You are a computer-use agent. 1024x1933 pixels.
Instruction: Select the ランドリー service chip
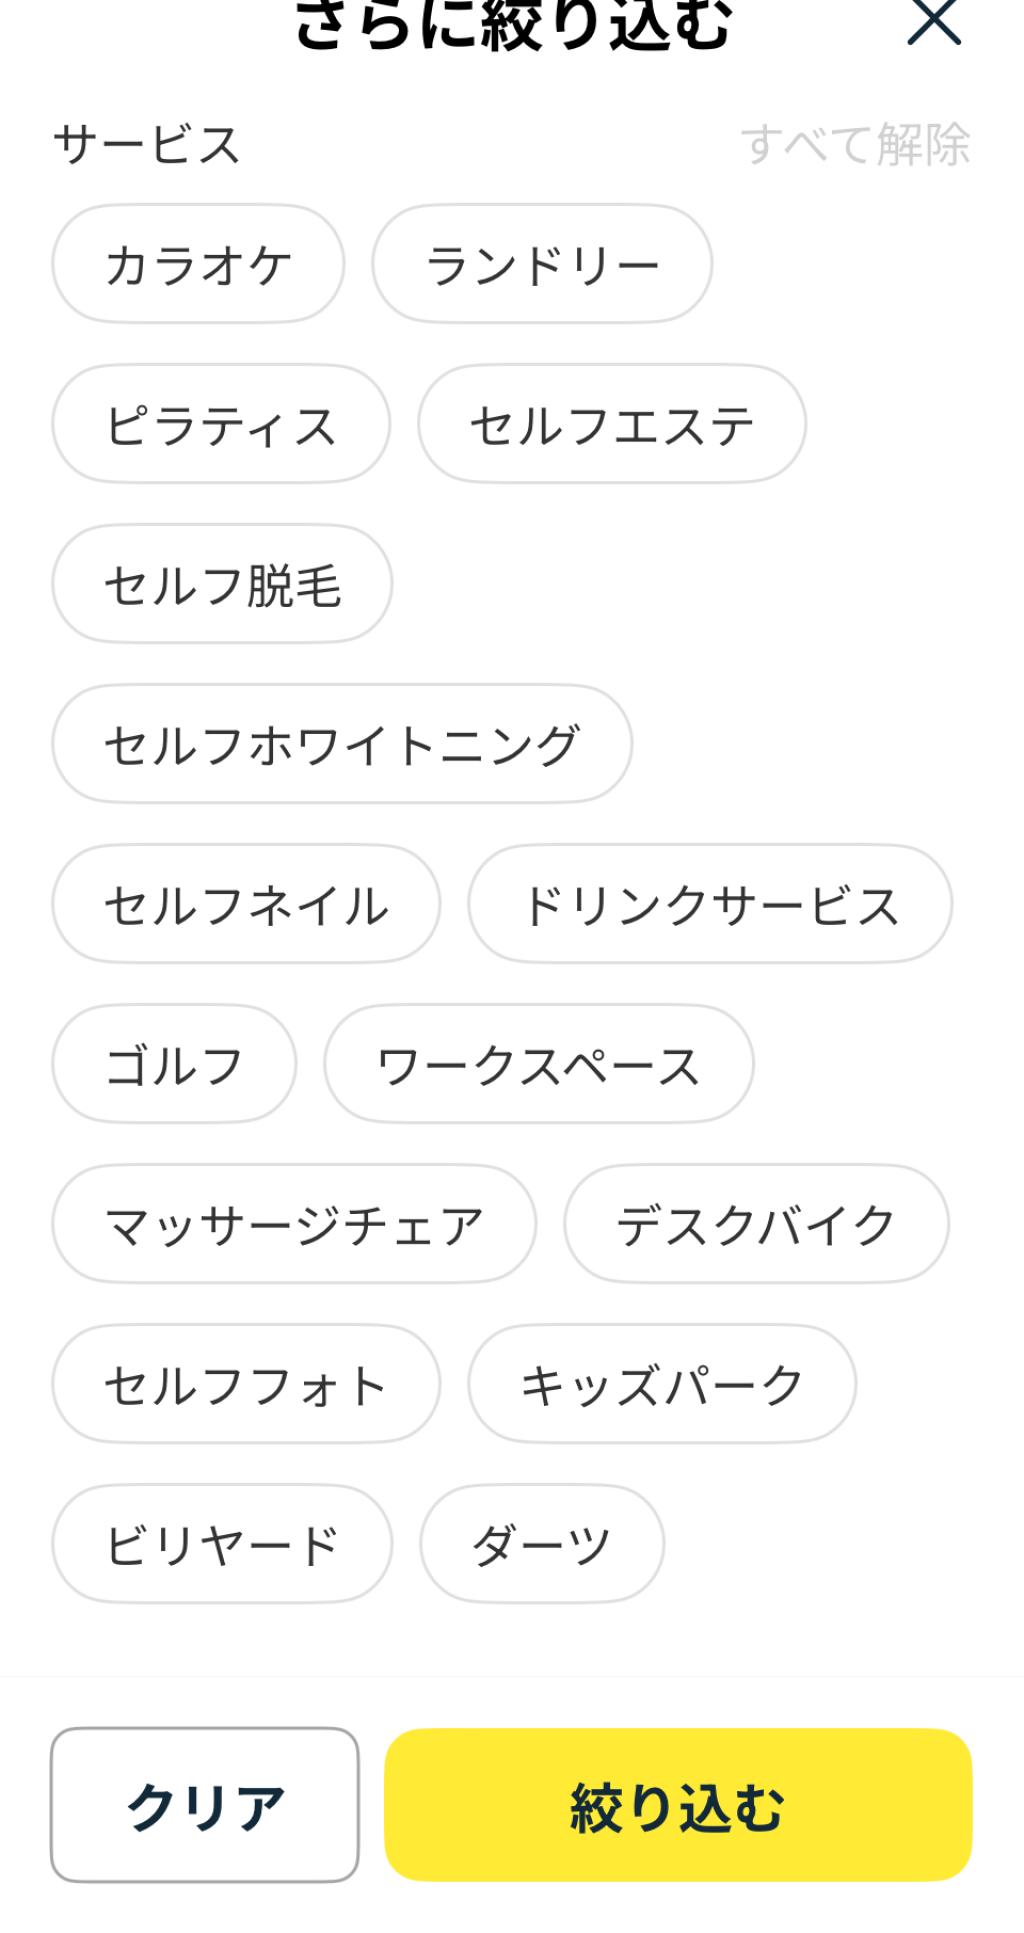pyautogui.click(x=542, y=265)
